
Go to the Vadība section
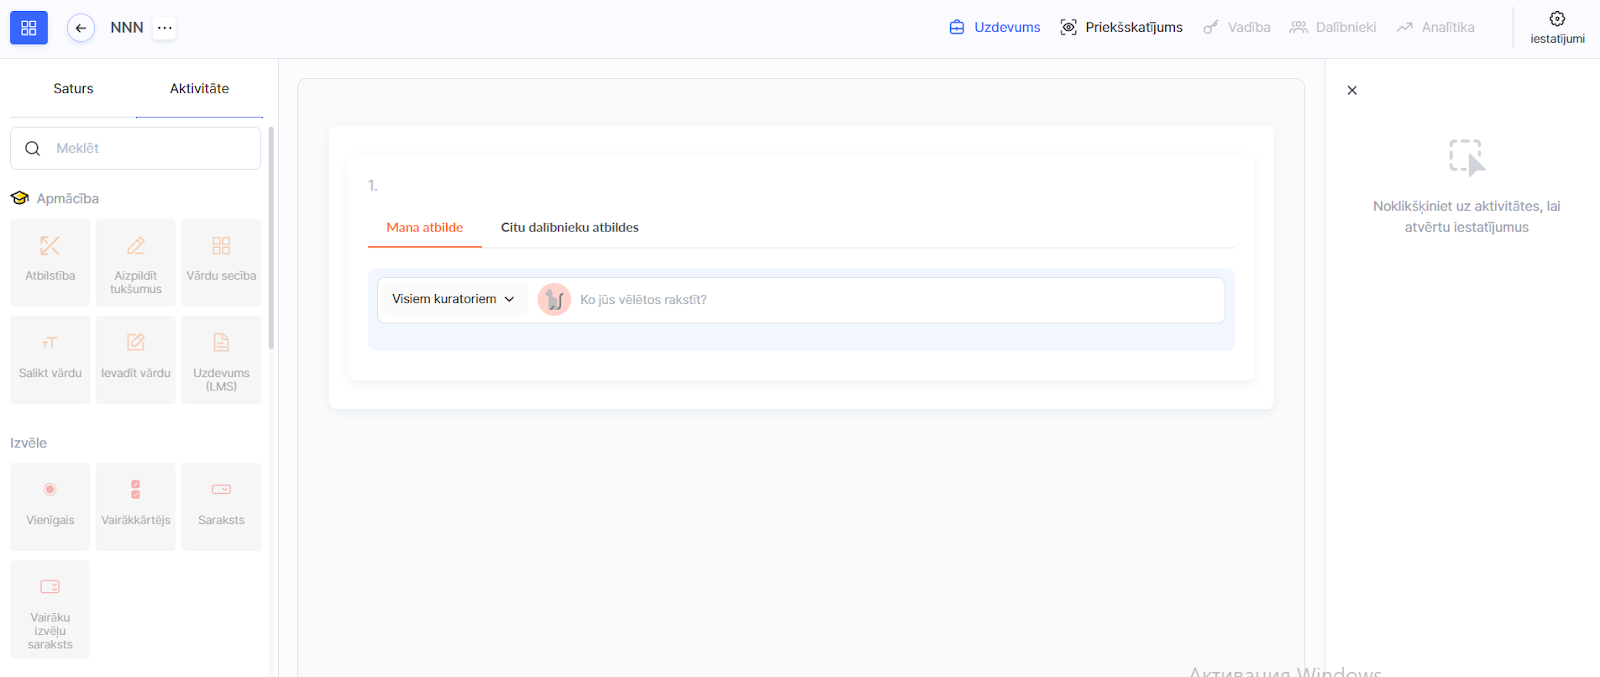(x=1237, y=28)
